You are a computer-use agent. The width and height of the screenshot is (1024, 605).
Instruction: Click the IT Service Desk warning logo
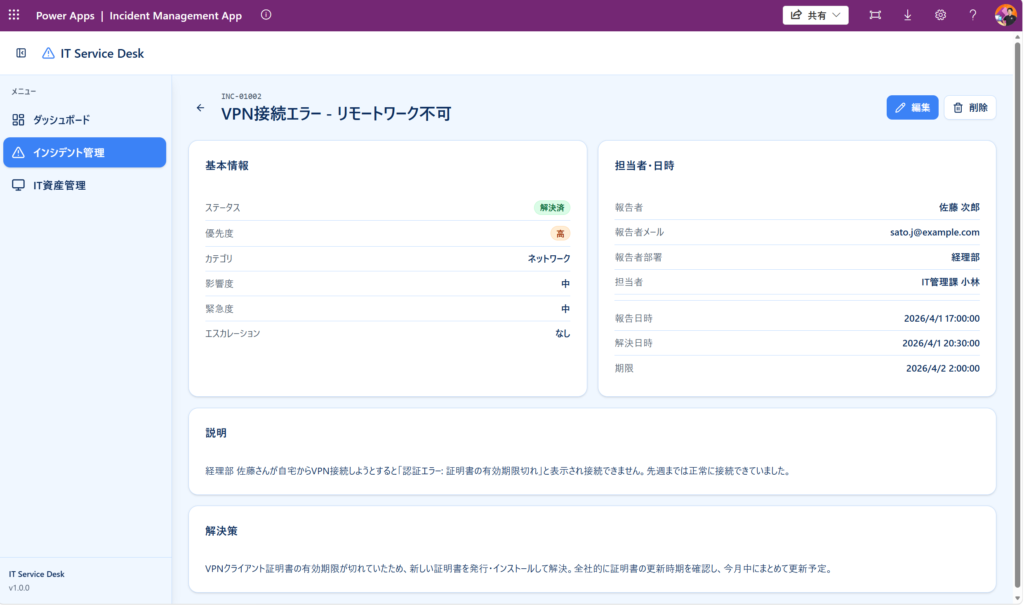click(x=48, y=53)
